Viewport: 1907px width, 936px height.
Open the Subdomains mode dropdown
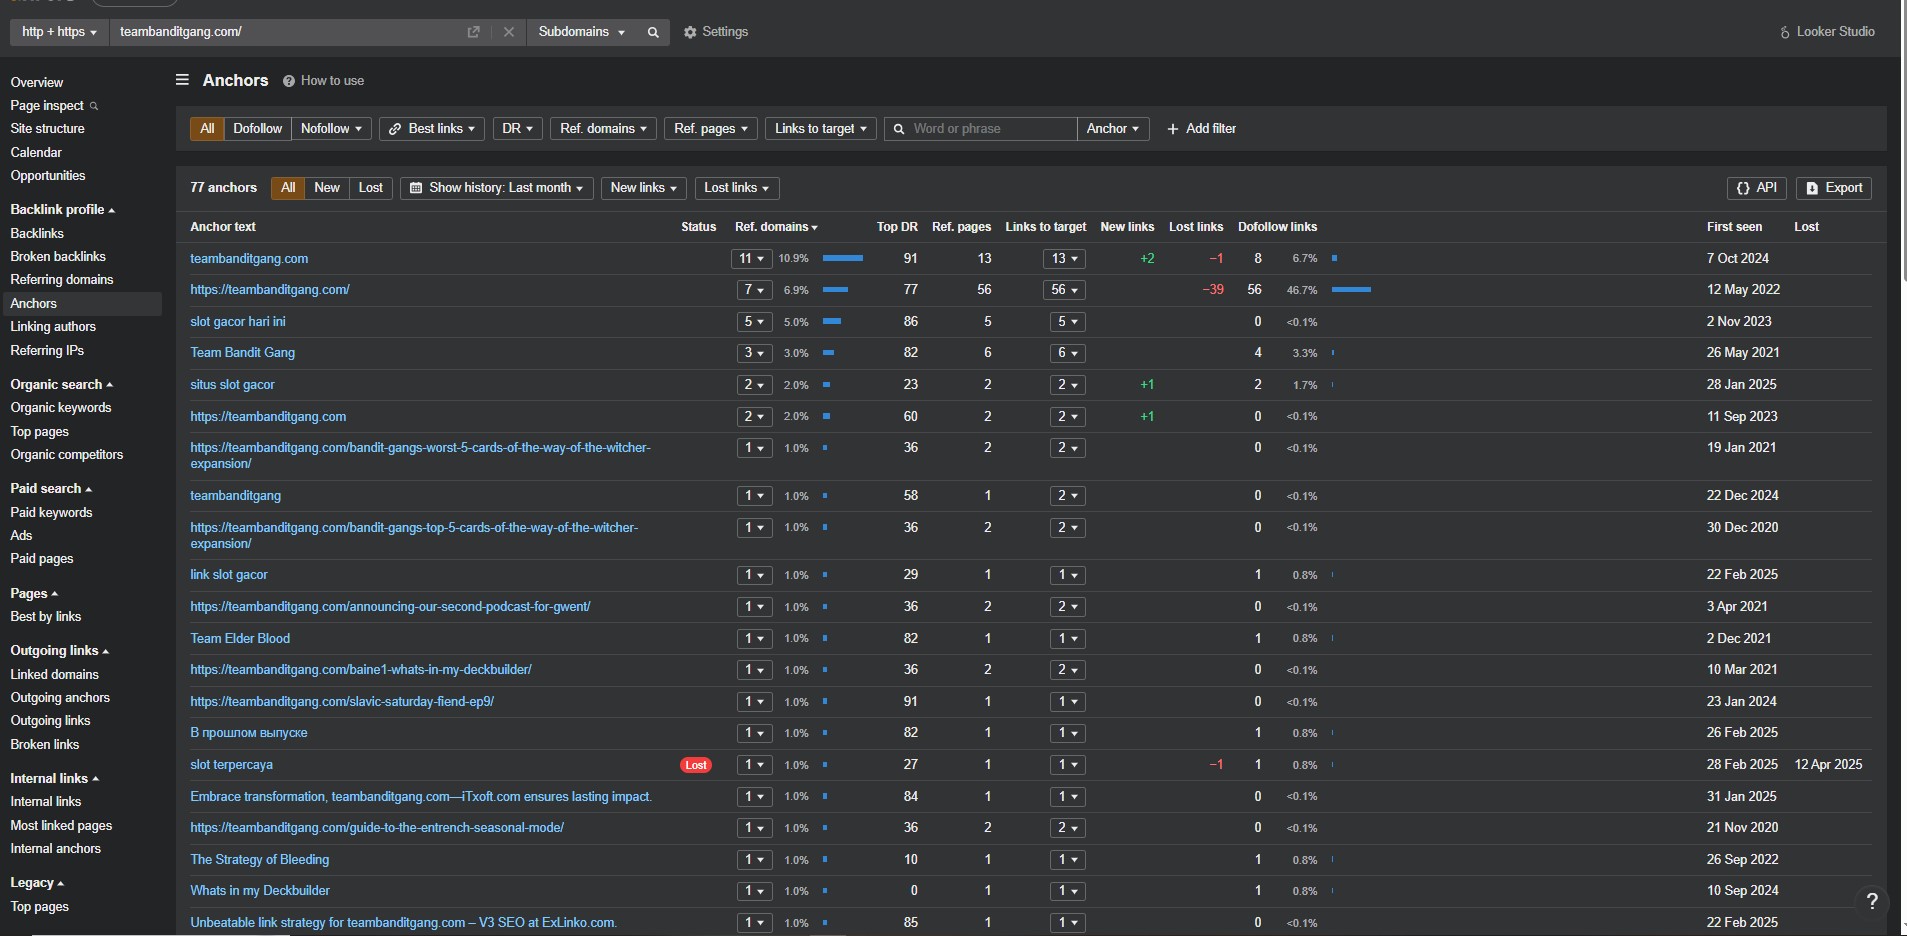[581, 32]
